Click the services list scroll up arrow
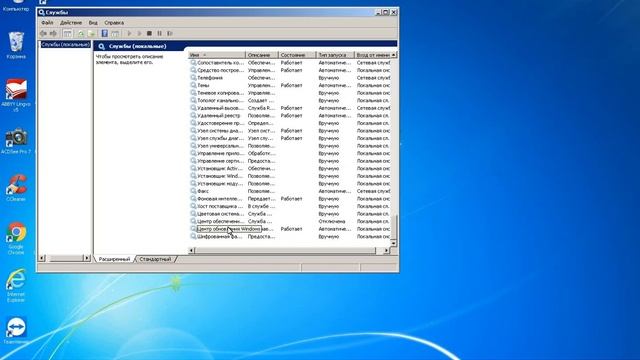 click(394, 55)
